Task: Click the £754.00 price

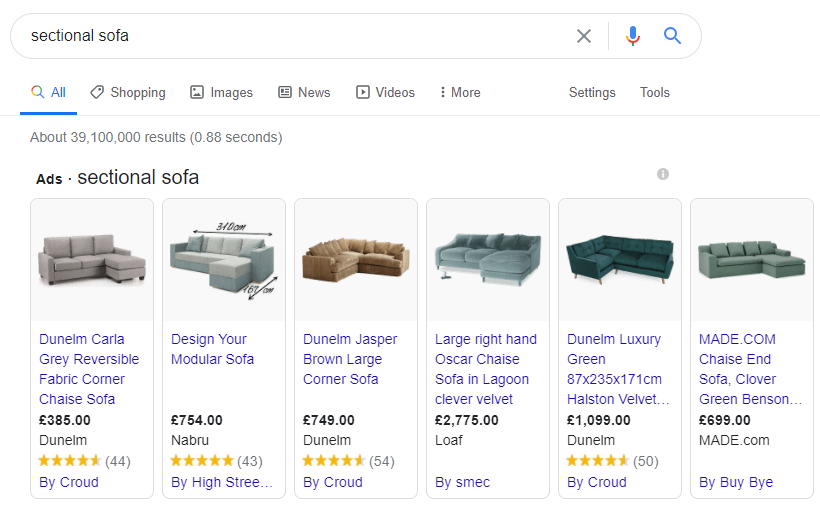Action: coord(197,420)
